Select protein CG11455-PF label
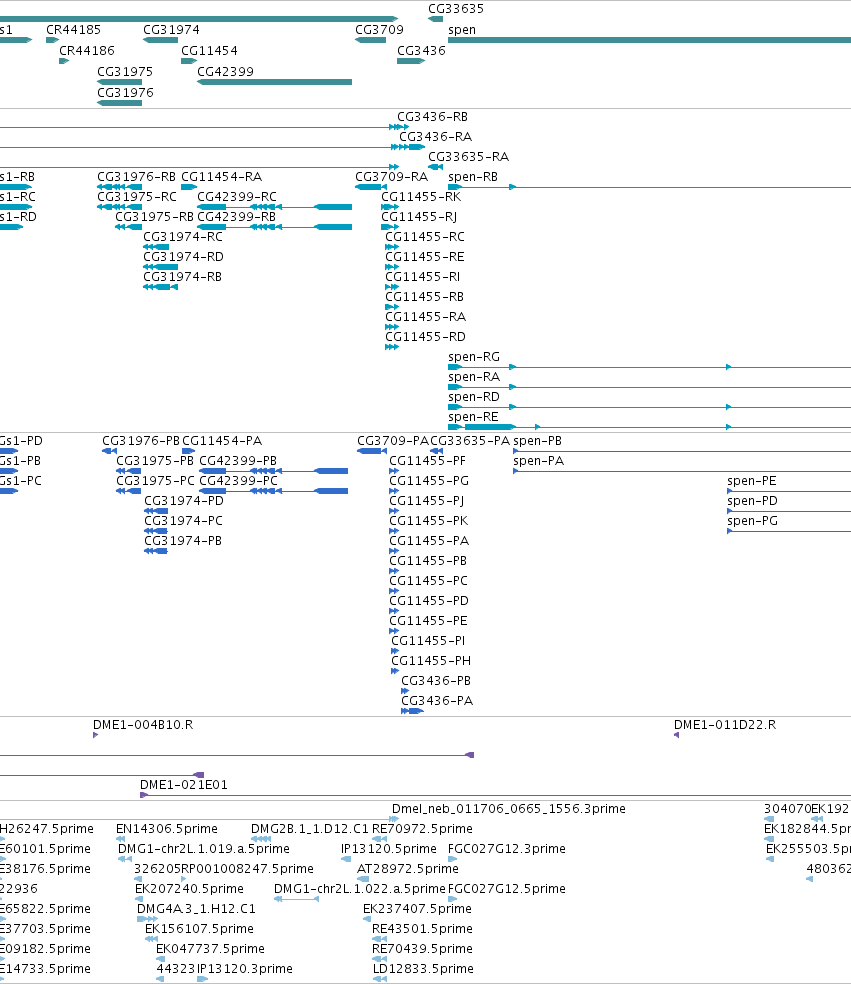 (x=427, y=461)
